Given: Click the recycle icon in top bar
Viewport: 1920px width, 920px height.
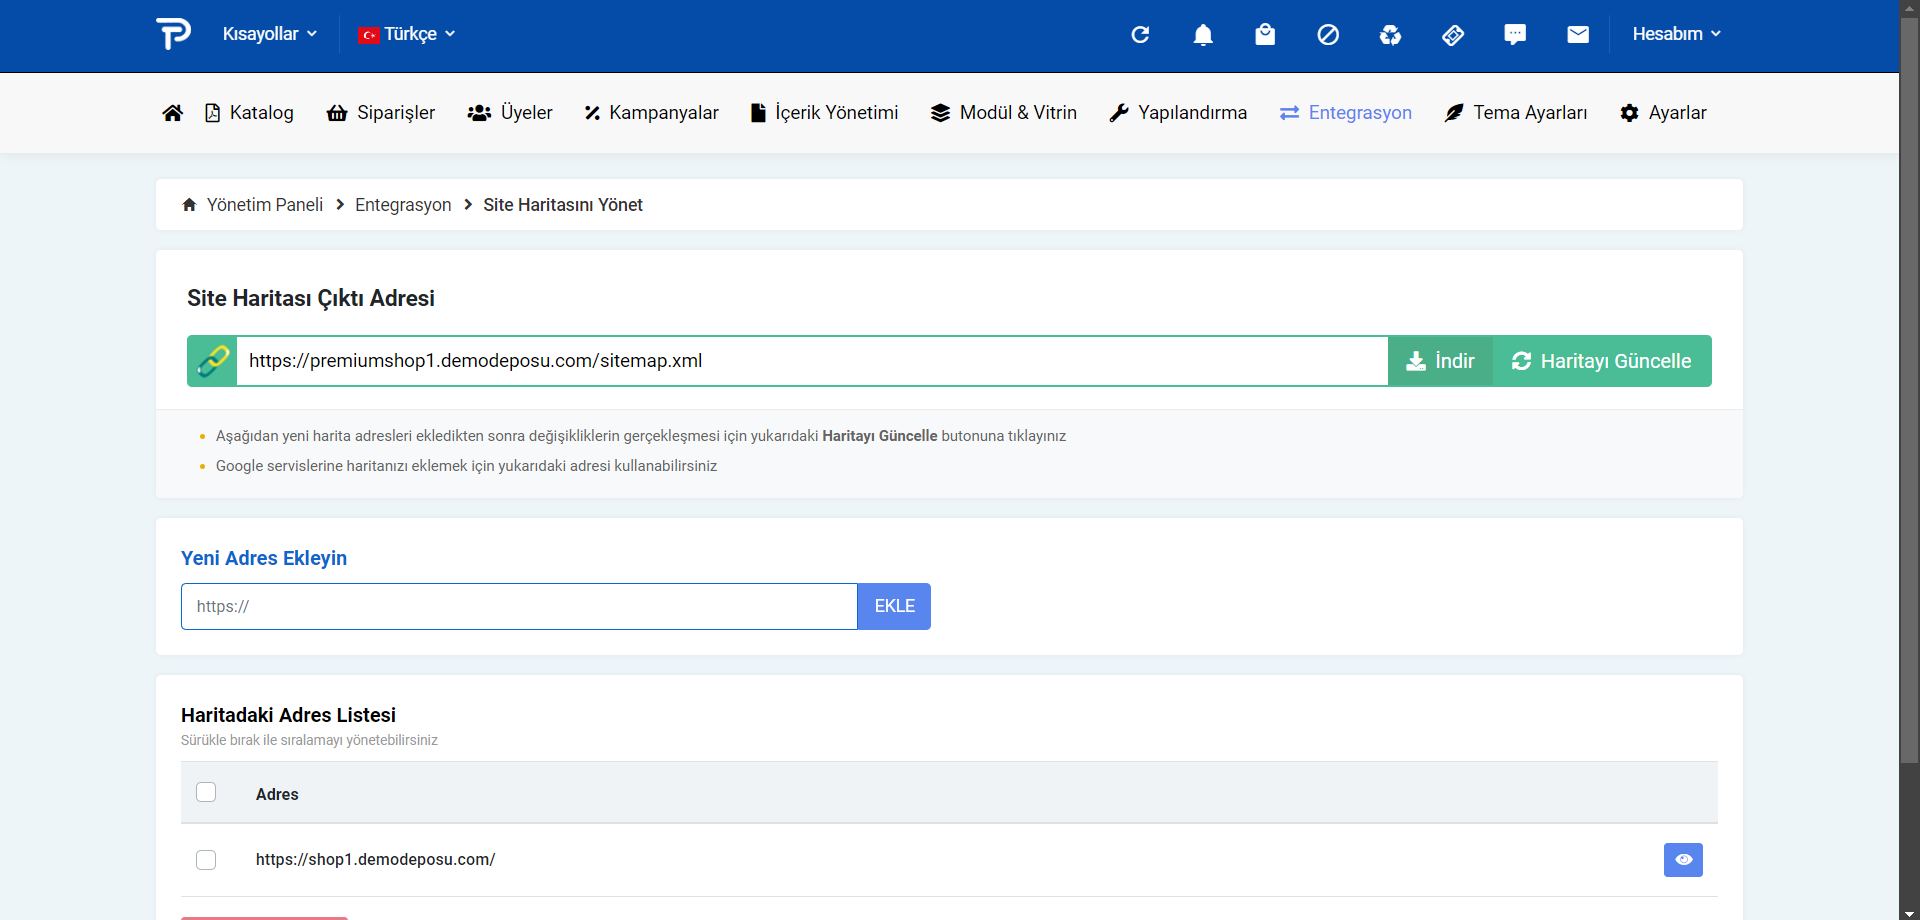Looking at the screenshot, I should (x=1390, y=35).
